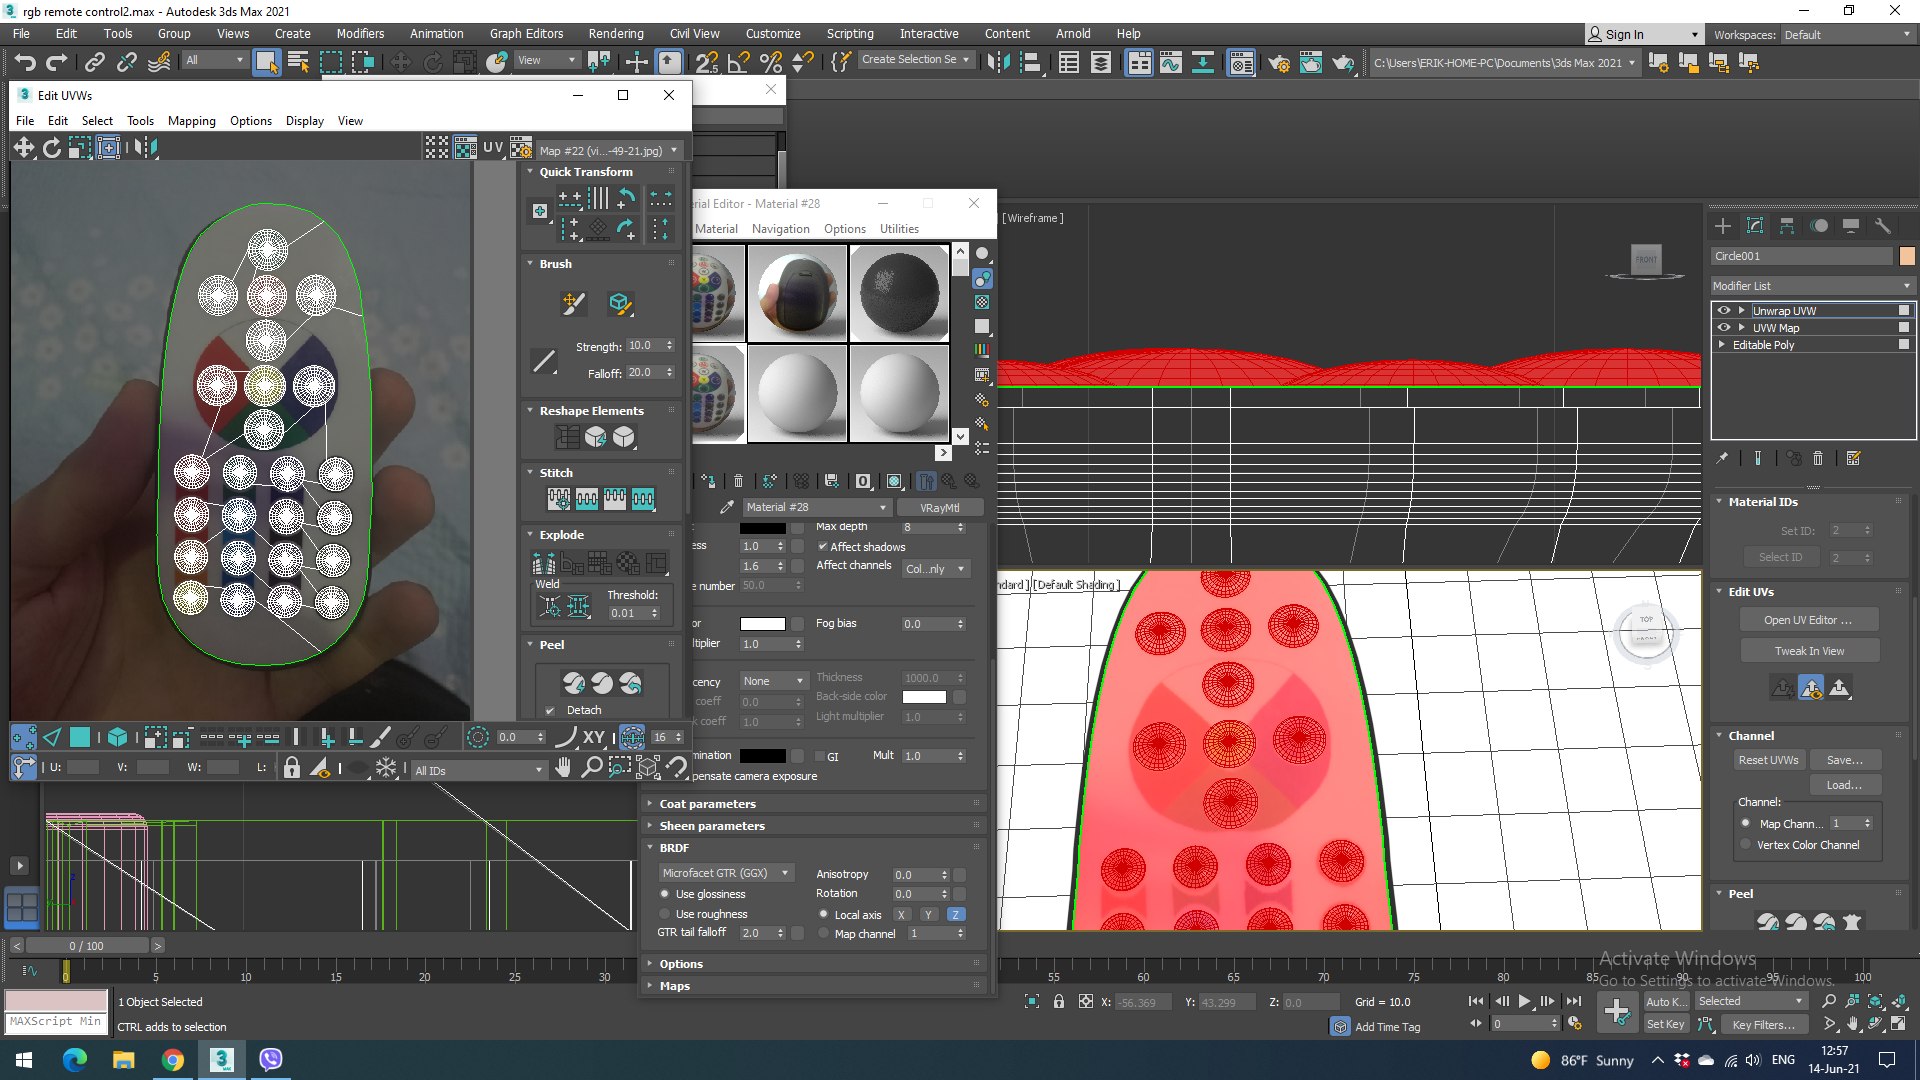Open the Microfacet GTR (GGX) BRDF dropdown
Viewport: 1920px width, 1080px height.
pyautogui.click(x=725, y=873)
